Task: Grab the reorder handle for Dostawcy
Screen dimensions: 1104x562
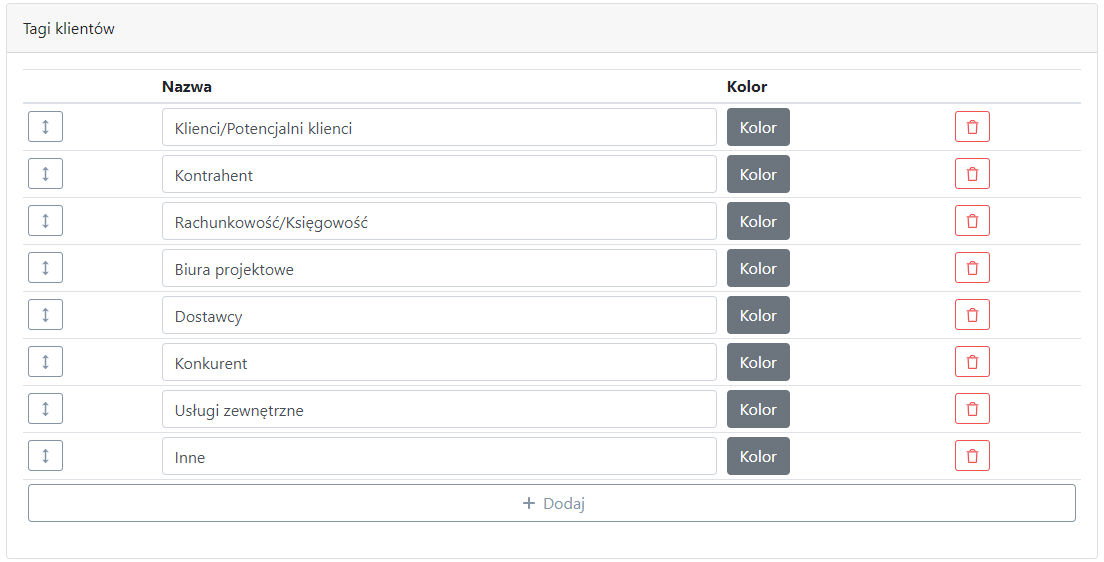Action: point(46,315)
